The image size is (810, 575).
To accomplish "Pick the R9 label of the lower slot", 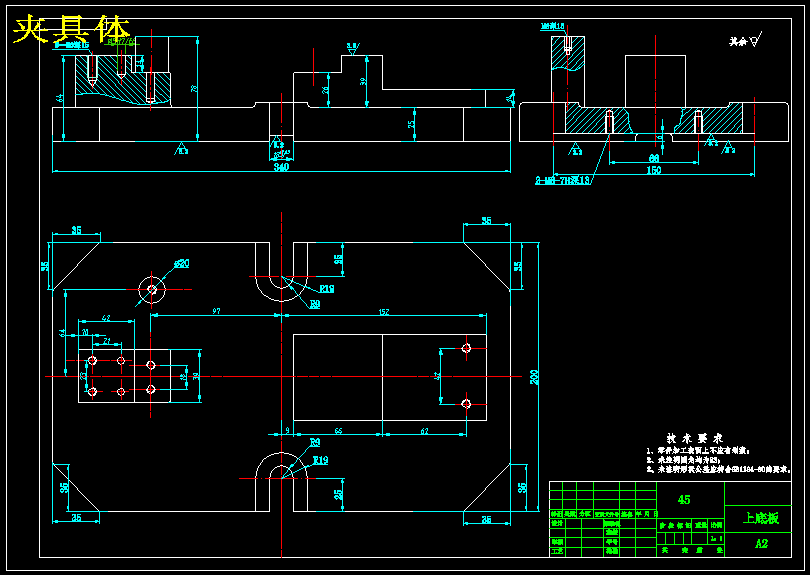I will pos(315,442).
